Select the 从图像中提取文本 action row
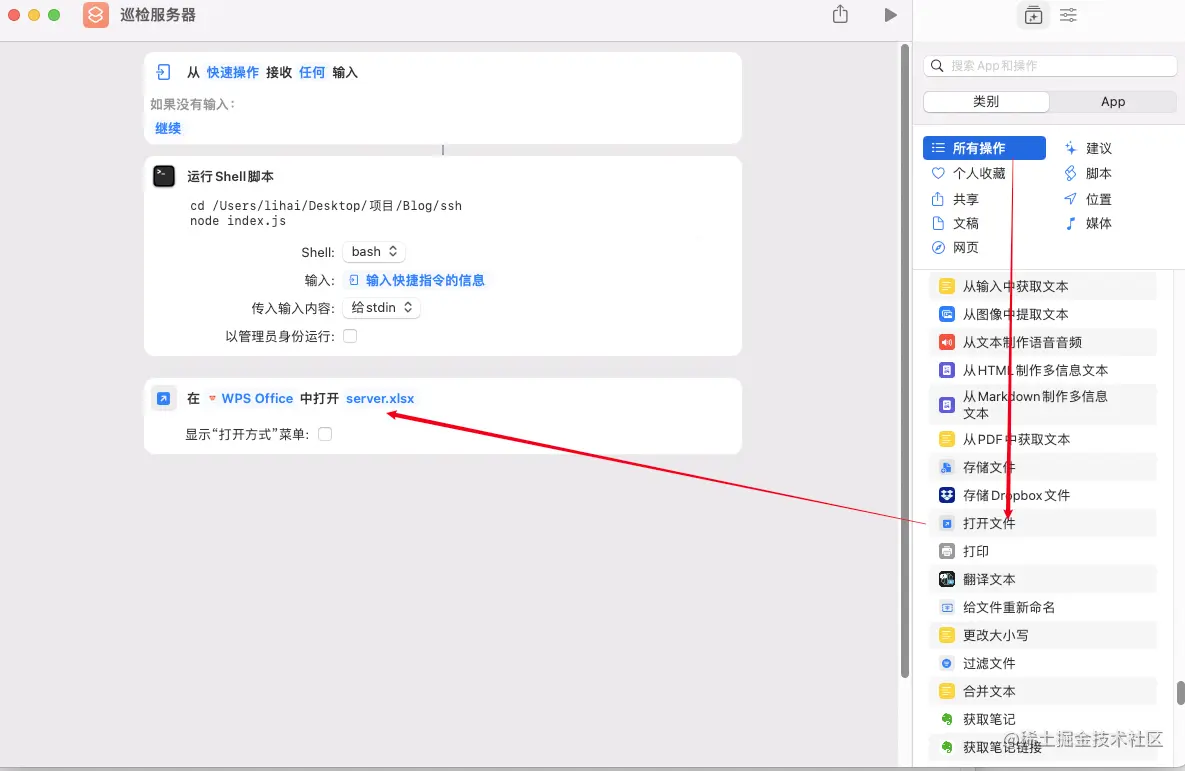Image resolution: width=1185 pixels, height=771 pixels. (1043, 314)
